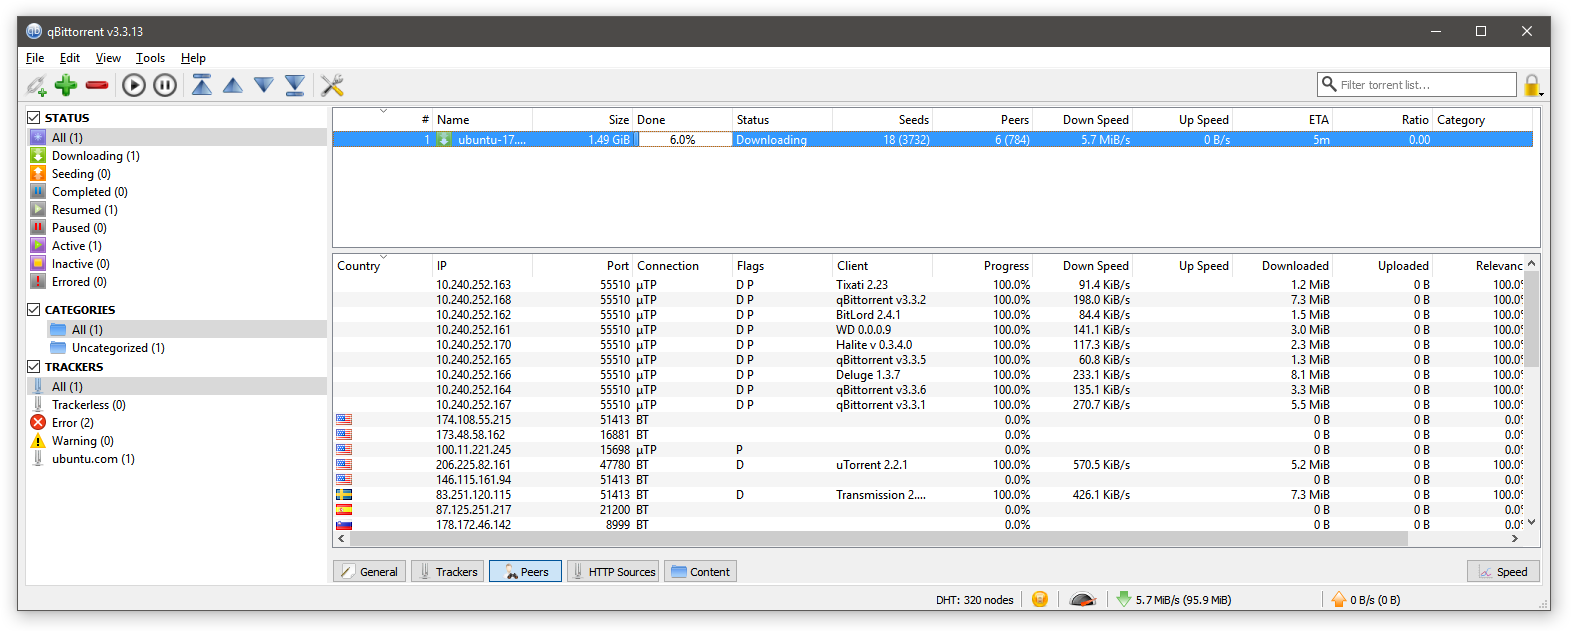Click Sweden flag for peer 83.251.120.115
The image size is (1571, 631).
(x=344, y=494)
